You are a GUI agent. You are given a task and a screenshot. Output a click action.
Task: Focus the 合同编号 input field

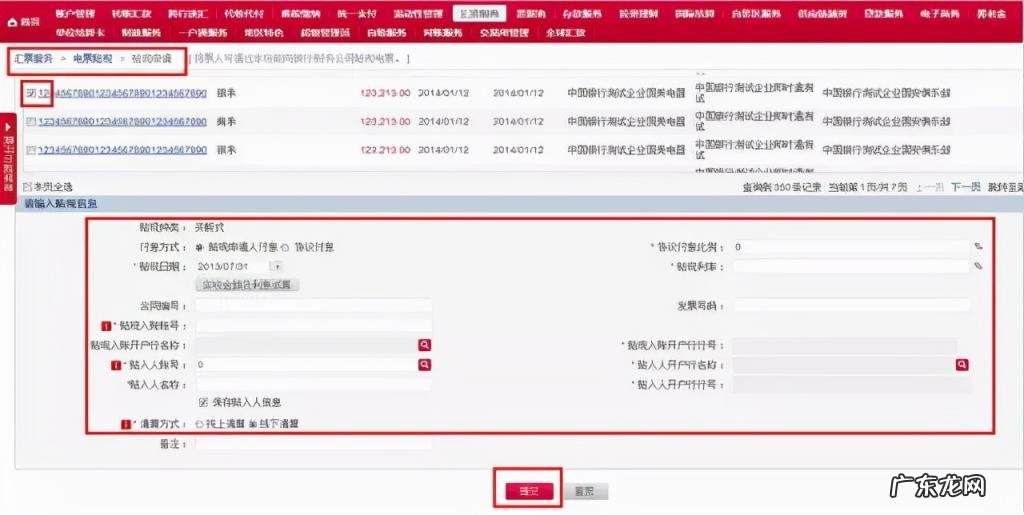313,305
